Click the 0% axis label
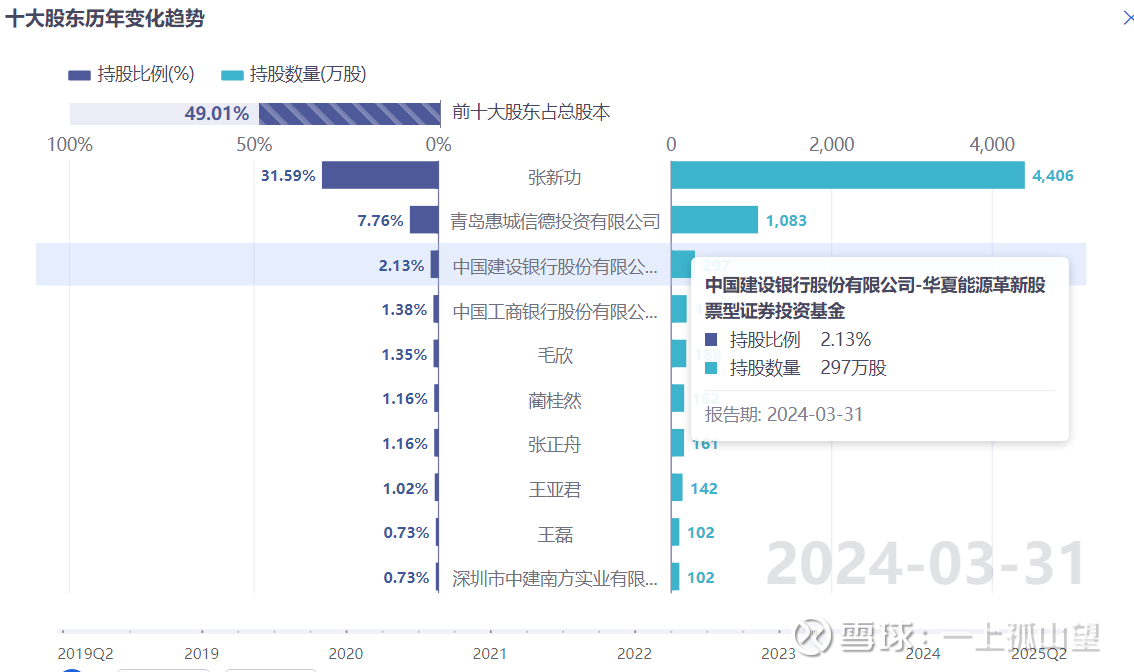The image size is (1134, 672). pos(438,145)
